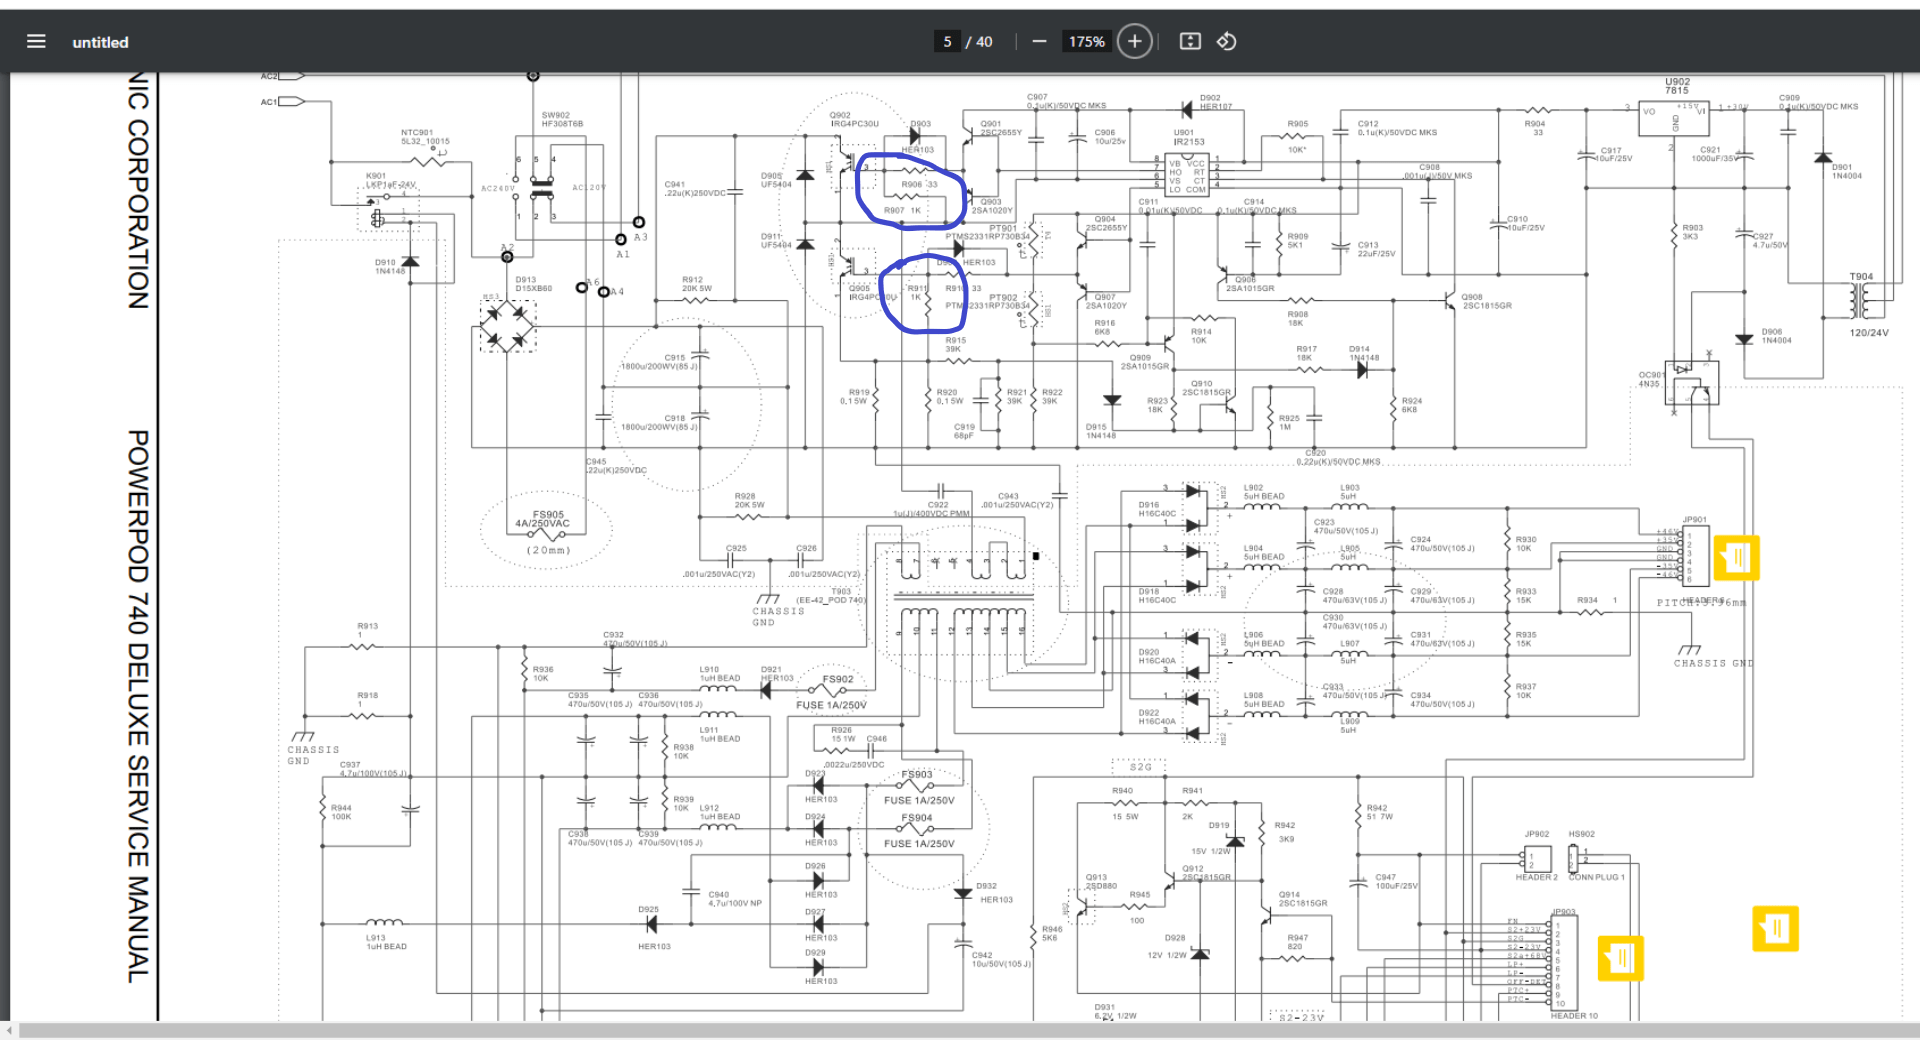Click the 'AC1' input terminal label
Viewport: 1920px width, 1040px height.
(x=268, y=102)
